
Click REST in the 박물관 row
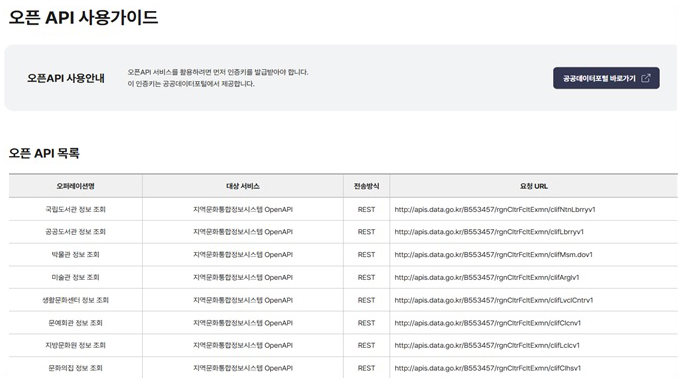366,254
